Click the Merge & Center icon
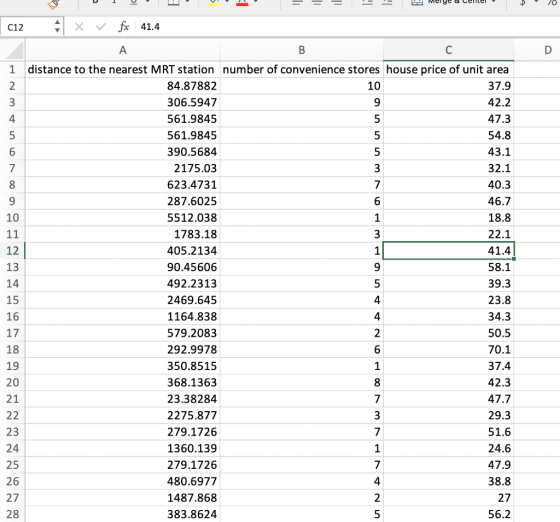Screen dimensions: 560x522 tap(417, 2)
